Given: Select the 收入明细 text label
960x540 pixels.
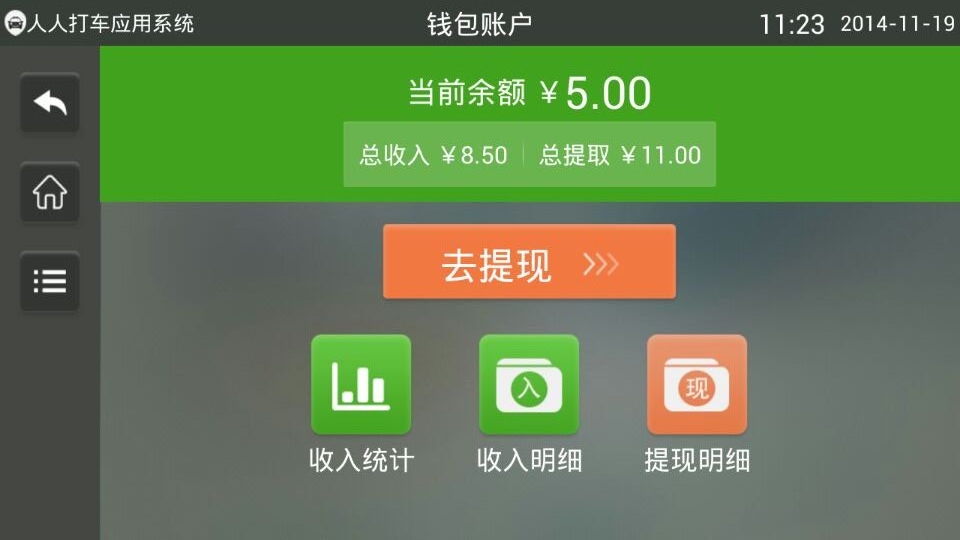Looking at the screenshot, I should tap(529, 460).
